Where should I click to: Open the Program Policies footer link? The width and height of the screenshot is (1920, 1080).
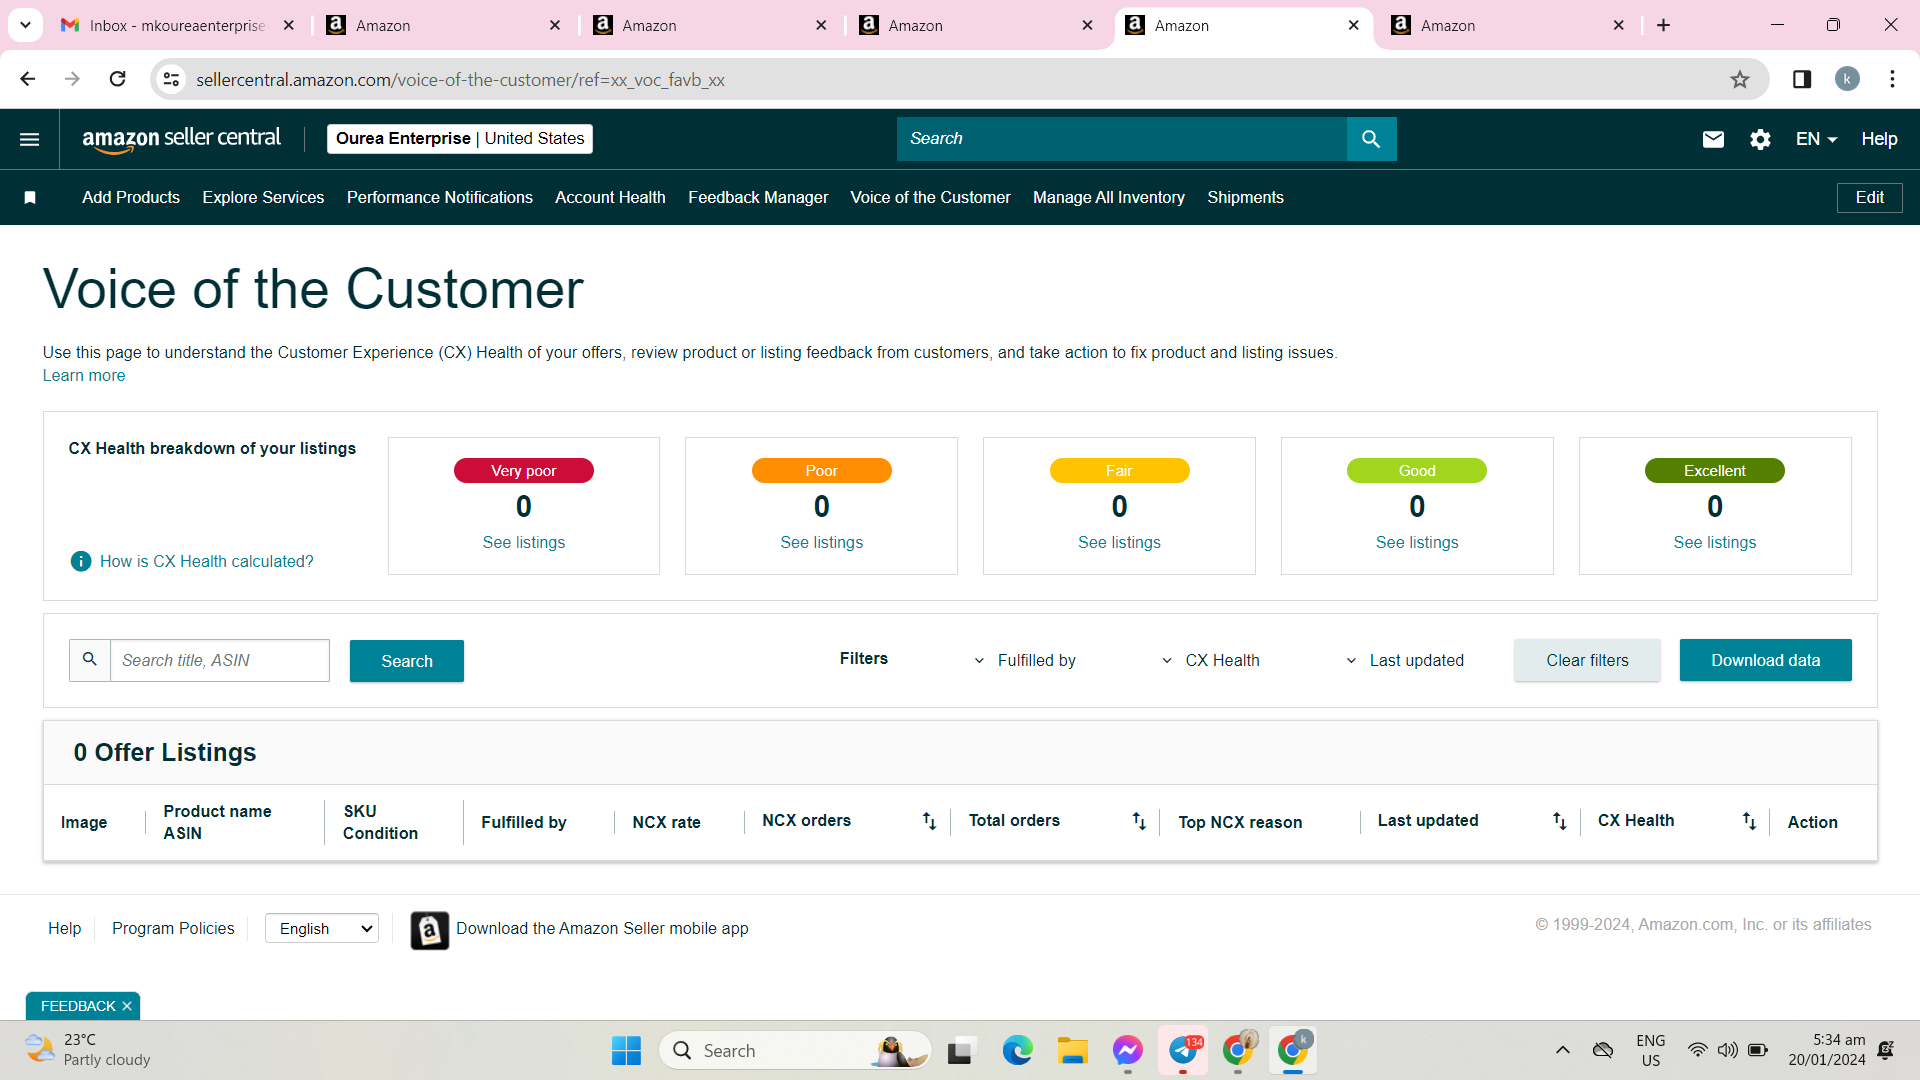173,929
